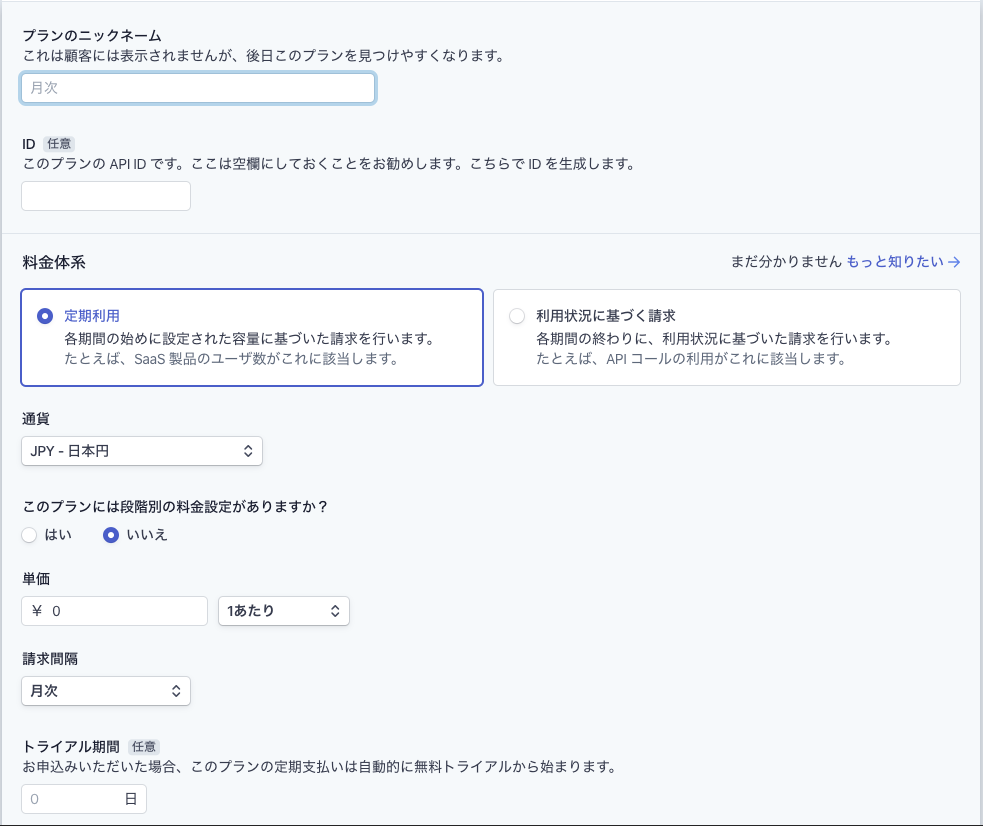
Task: Click the 月次 placeholder nickname box
Action: 197,88
